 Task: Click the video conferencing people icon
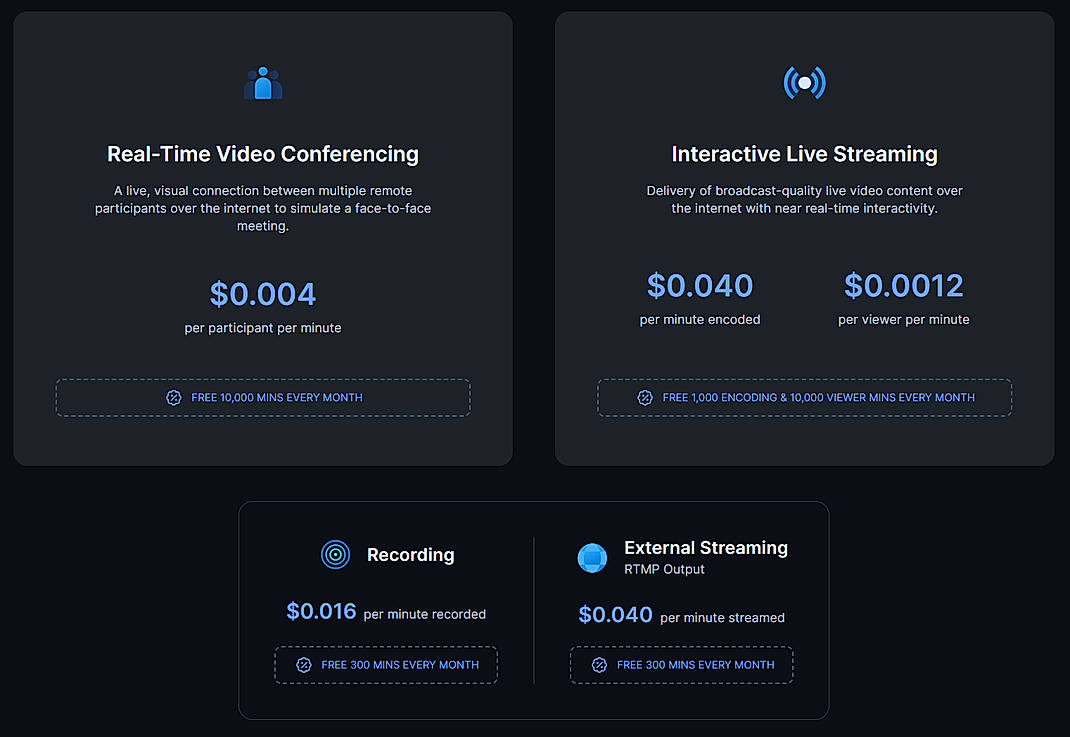[263, 83]
